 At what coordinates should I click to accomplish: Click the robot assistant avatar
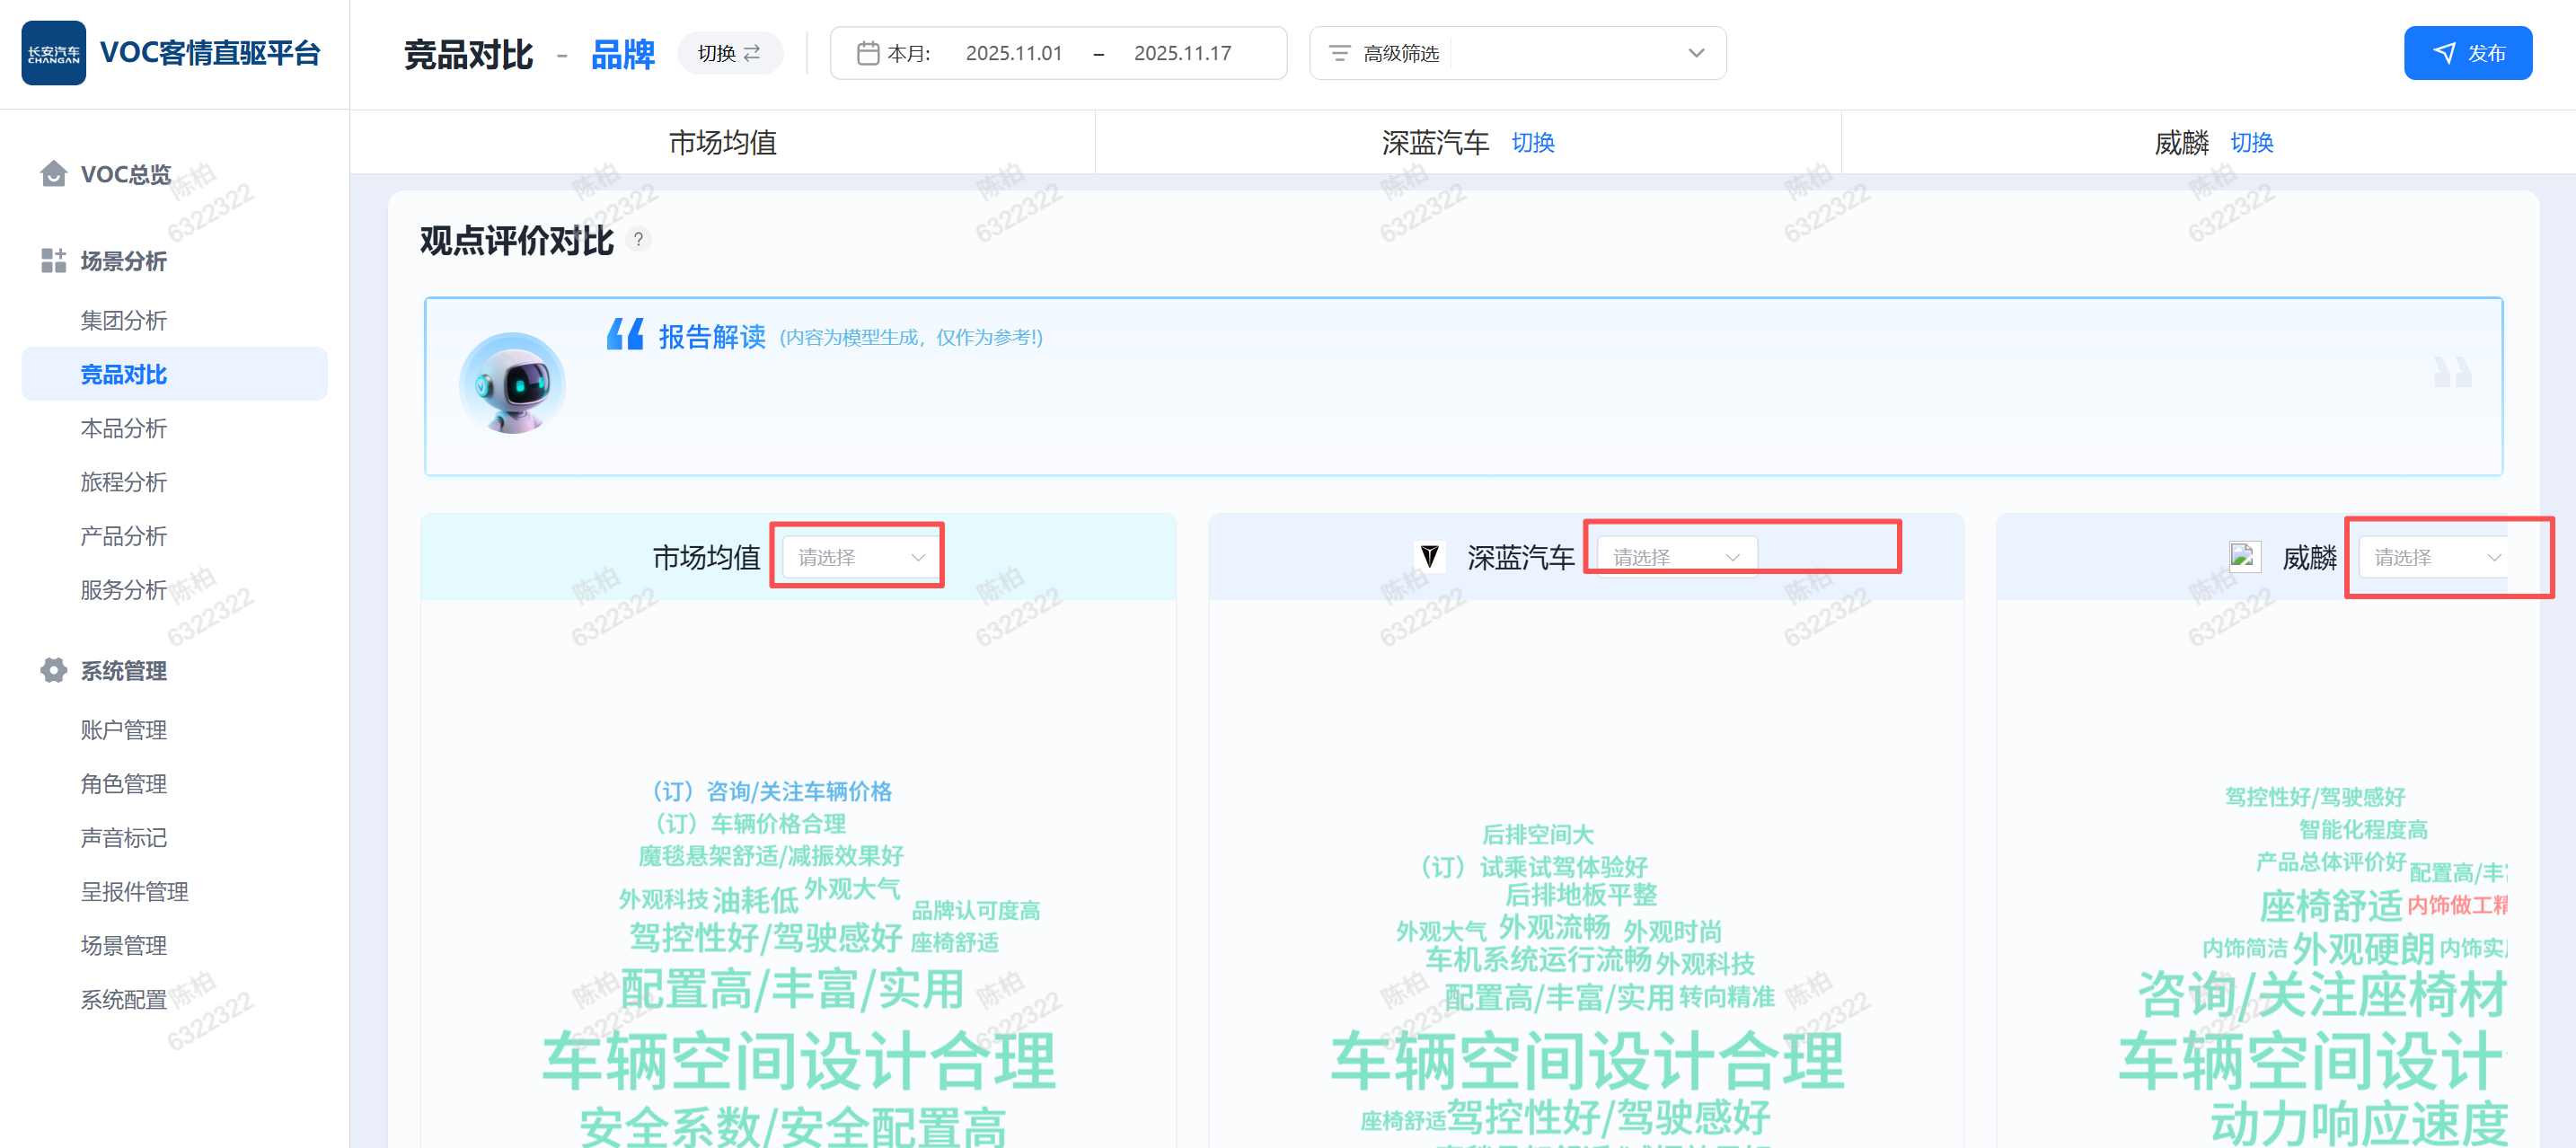512,384
